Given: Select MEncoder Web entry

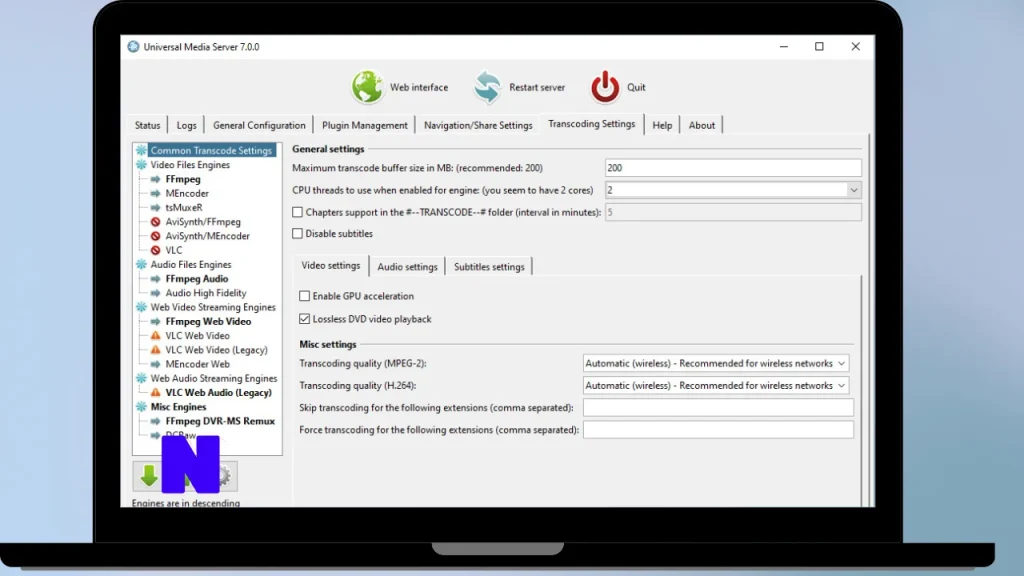Looking at the screenshot, I should click(x=197, y=364).
